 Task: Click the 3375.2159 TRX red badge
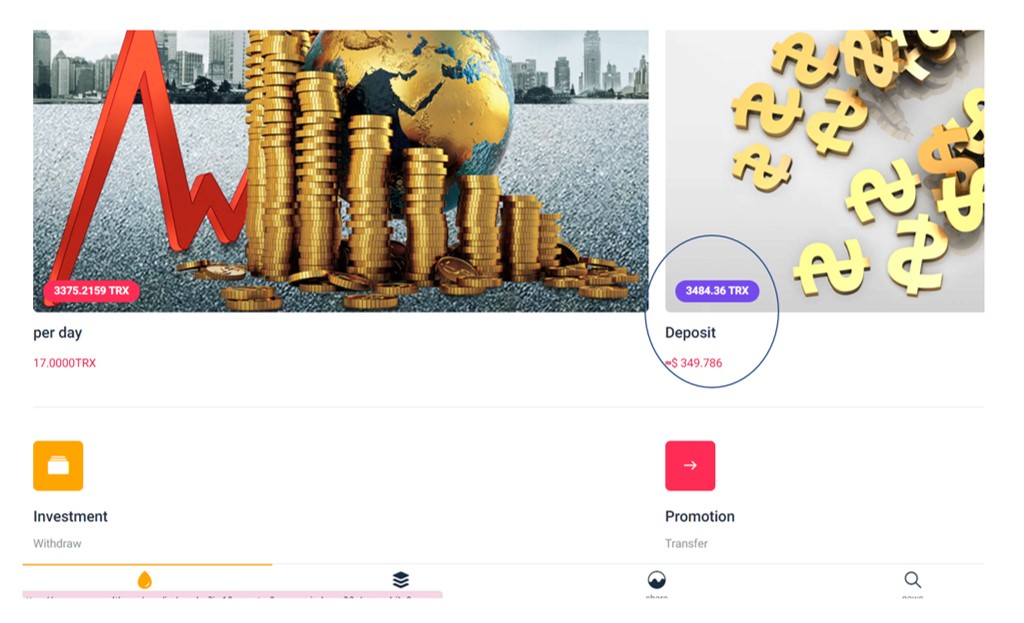[x=91, y=291]
